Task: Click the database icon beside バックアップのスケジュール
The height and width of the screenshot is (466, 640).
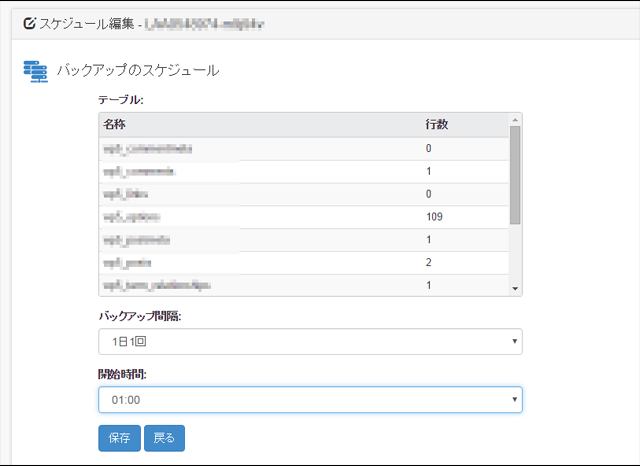Action: coord(35,72)
